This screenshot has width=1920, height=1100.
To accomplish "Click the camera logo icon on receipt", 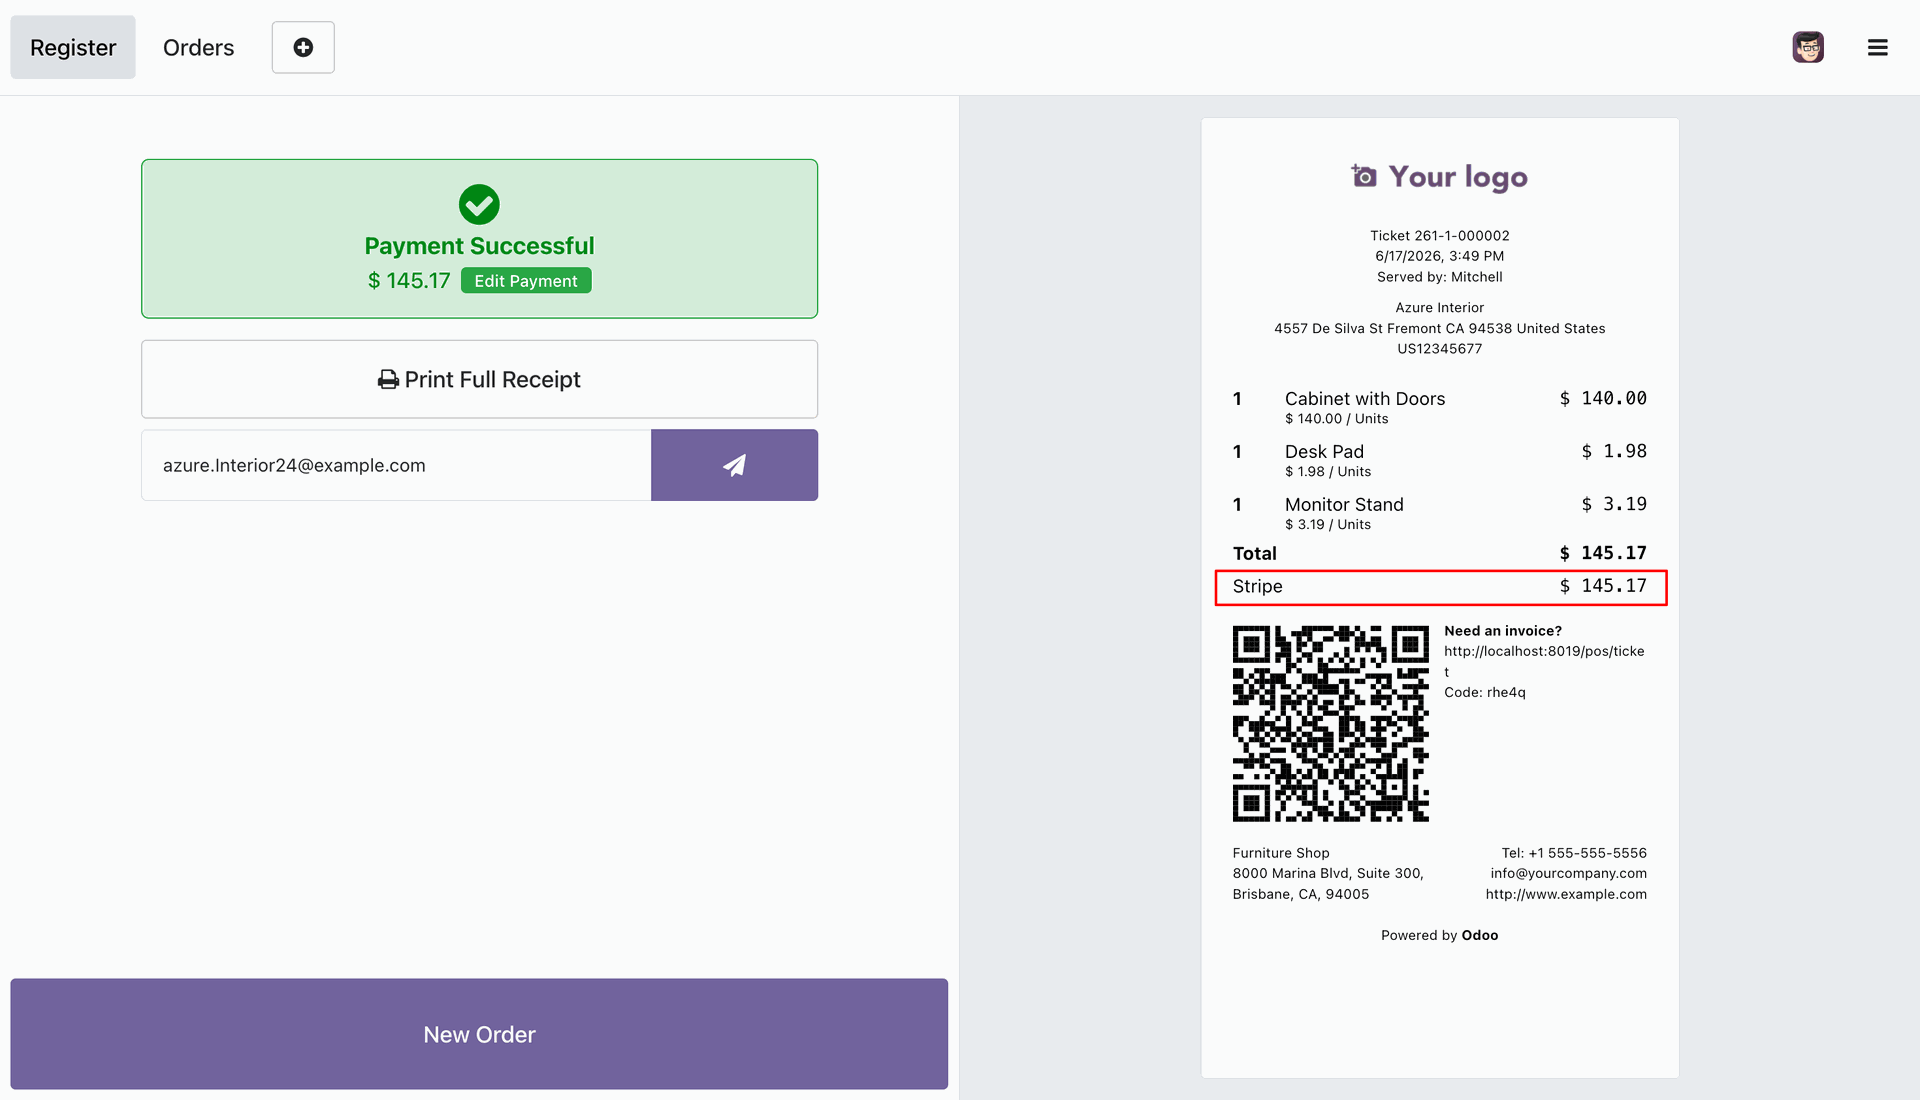I will (1364, 176).
